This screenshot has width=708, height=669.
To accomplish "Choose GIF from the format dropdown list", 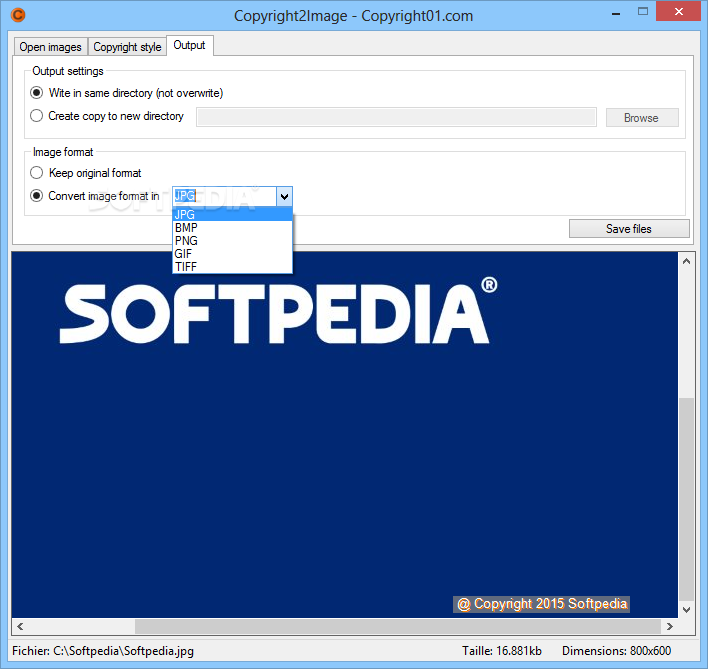I will (233, 254).
